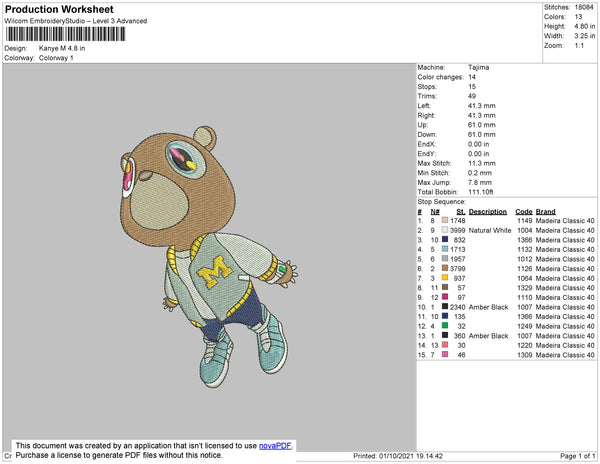600x464 pixels.
Task: Click 'Madeira Classic 40' brand in stop 1
Action: coord(565,221)
